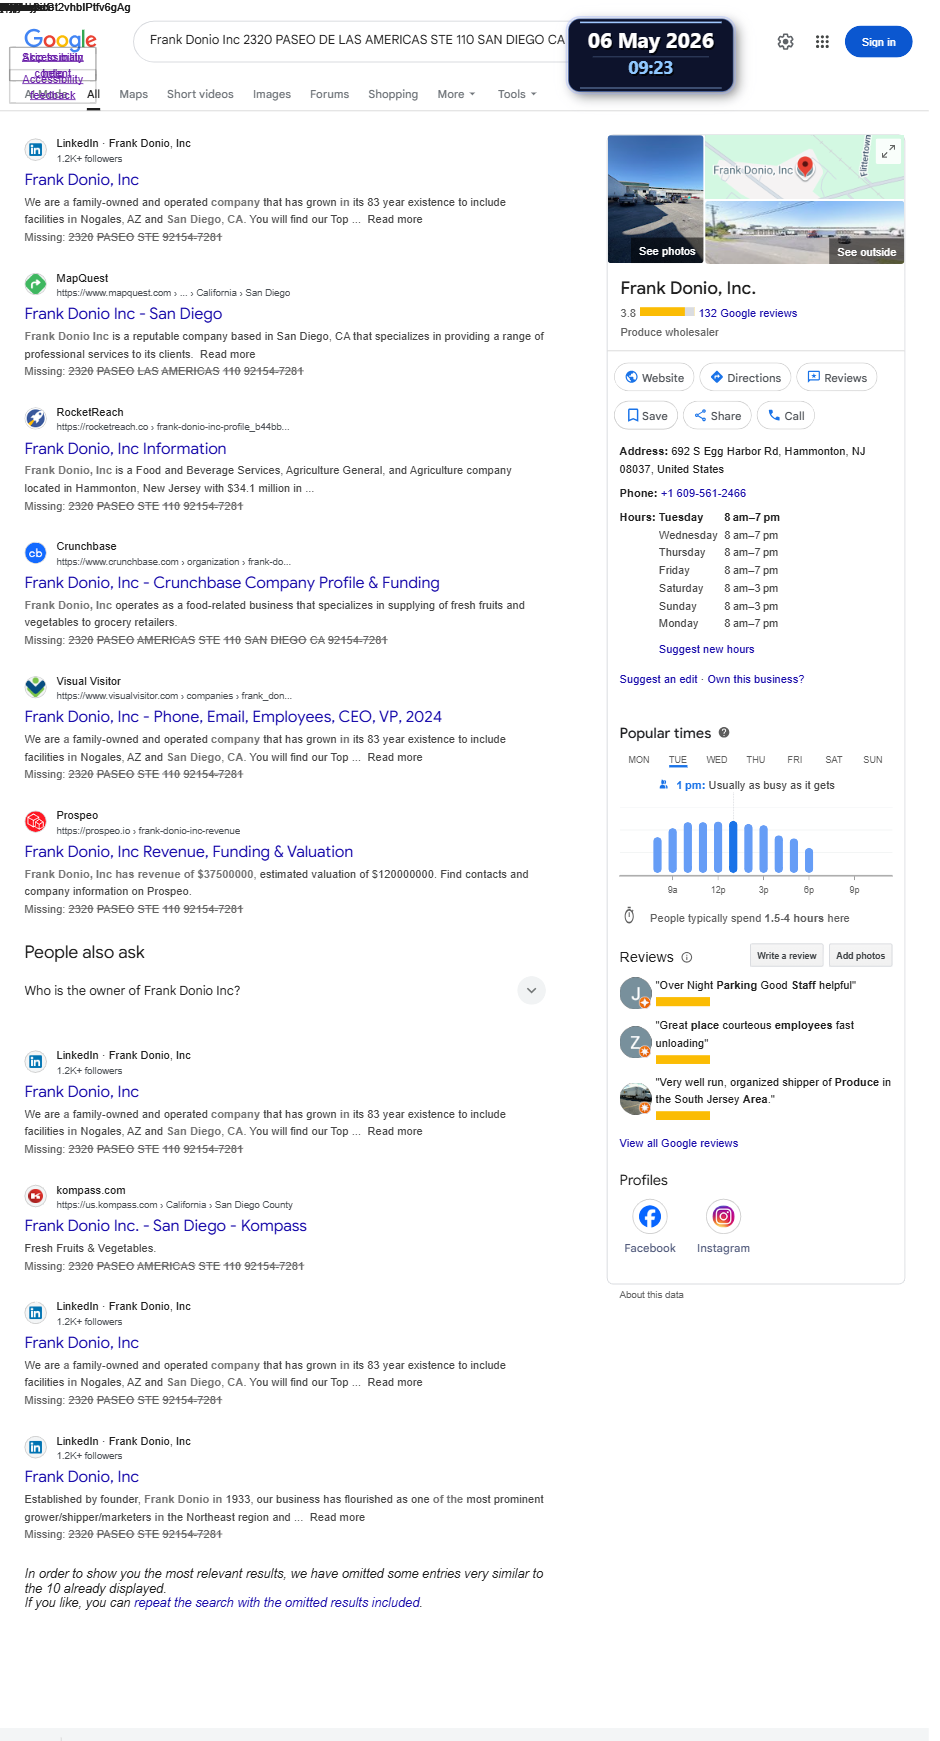Switch to Images tab
Viewport: 940px width, 1741px height.
click(x=272, y=94)
